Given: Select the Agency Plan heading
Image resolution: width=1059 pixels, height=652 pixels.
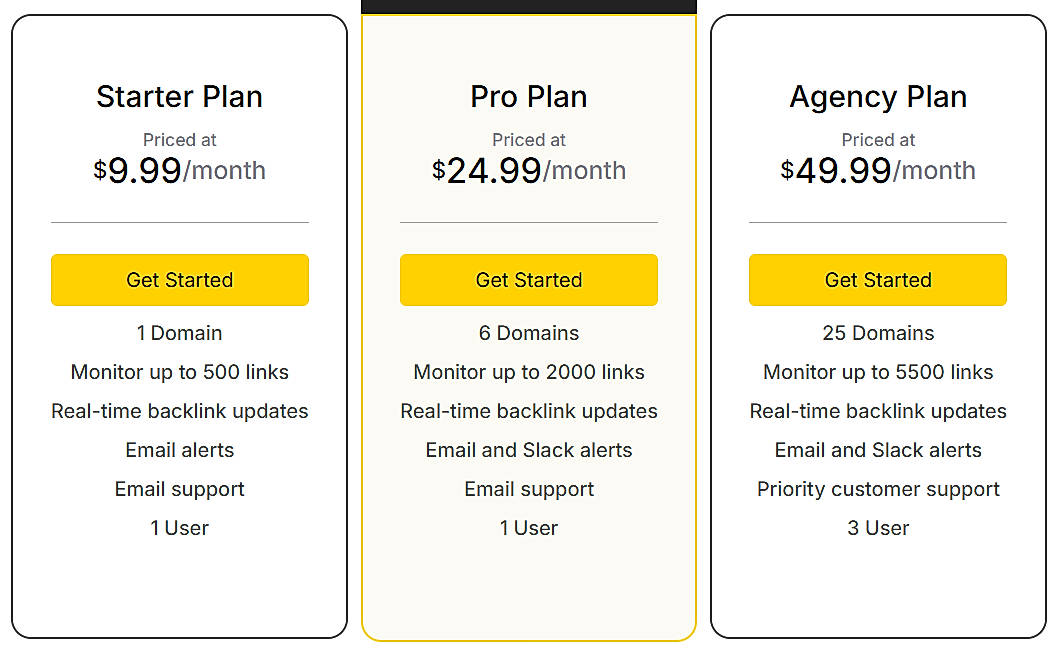Looking at the screenshot, I should point(877,96).
